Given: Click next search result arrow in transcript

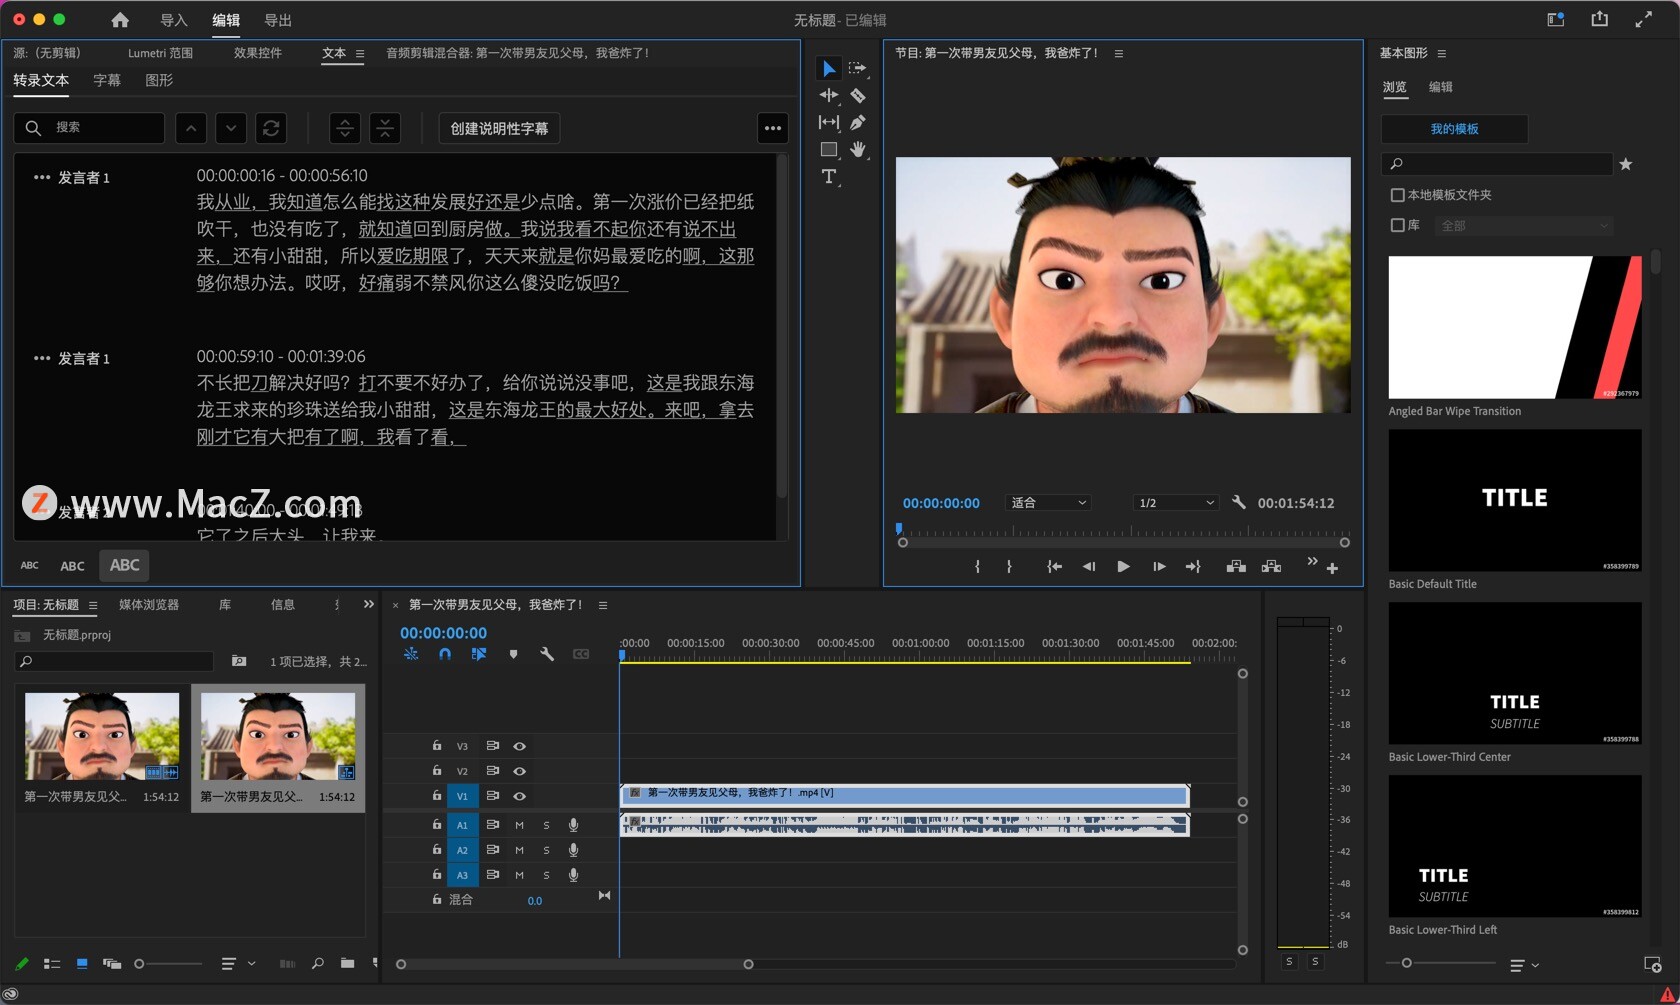Looking at the screenshot, I should (231, 128).
